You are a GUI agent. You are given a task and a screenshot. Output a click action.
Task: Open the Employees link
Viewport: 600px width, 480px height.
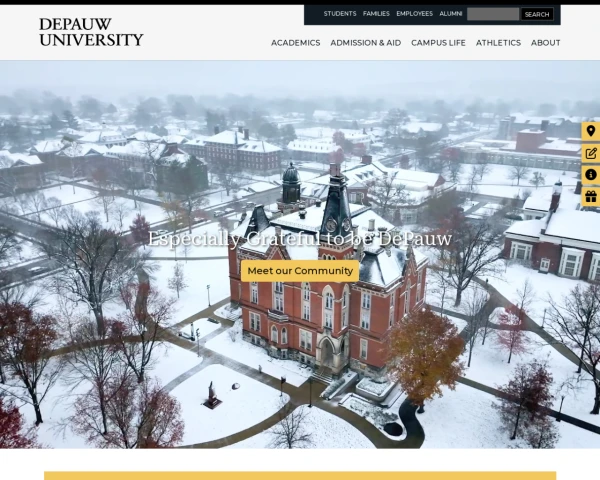coord(414,14)
